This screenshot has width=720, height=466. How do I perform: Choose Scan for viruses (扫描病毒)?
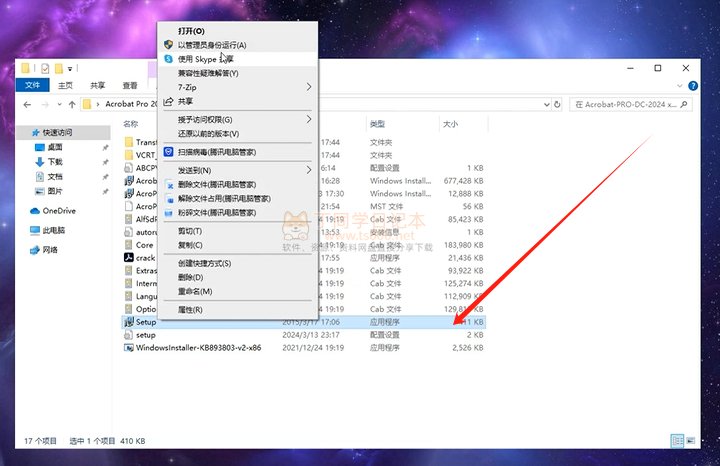(x=237, y=152)
